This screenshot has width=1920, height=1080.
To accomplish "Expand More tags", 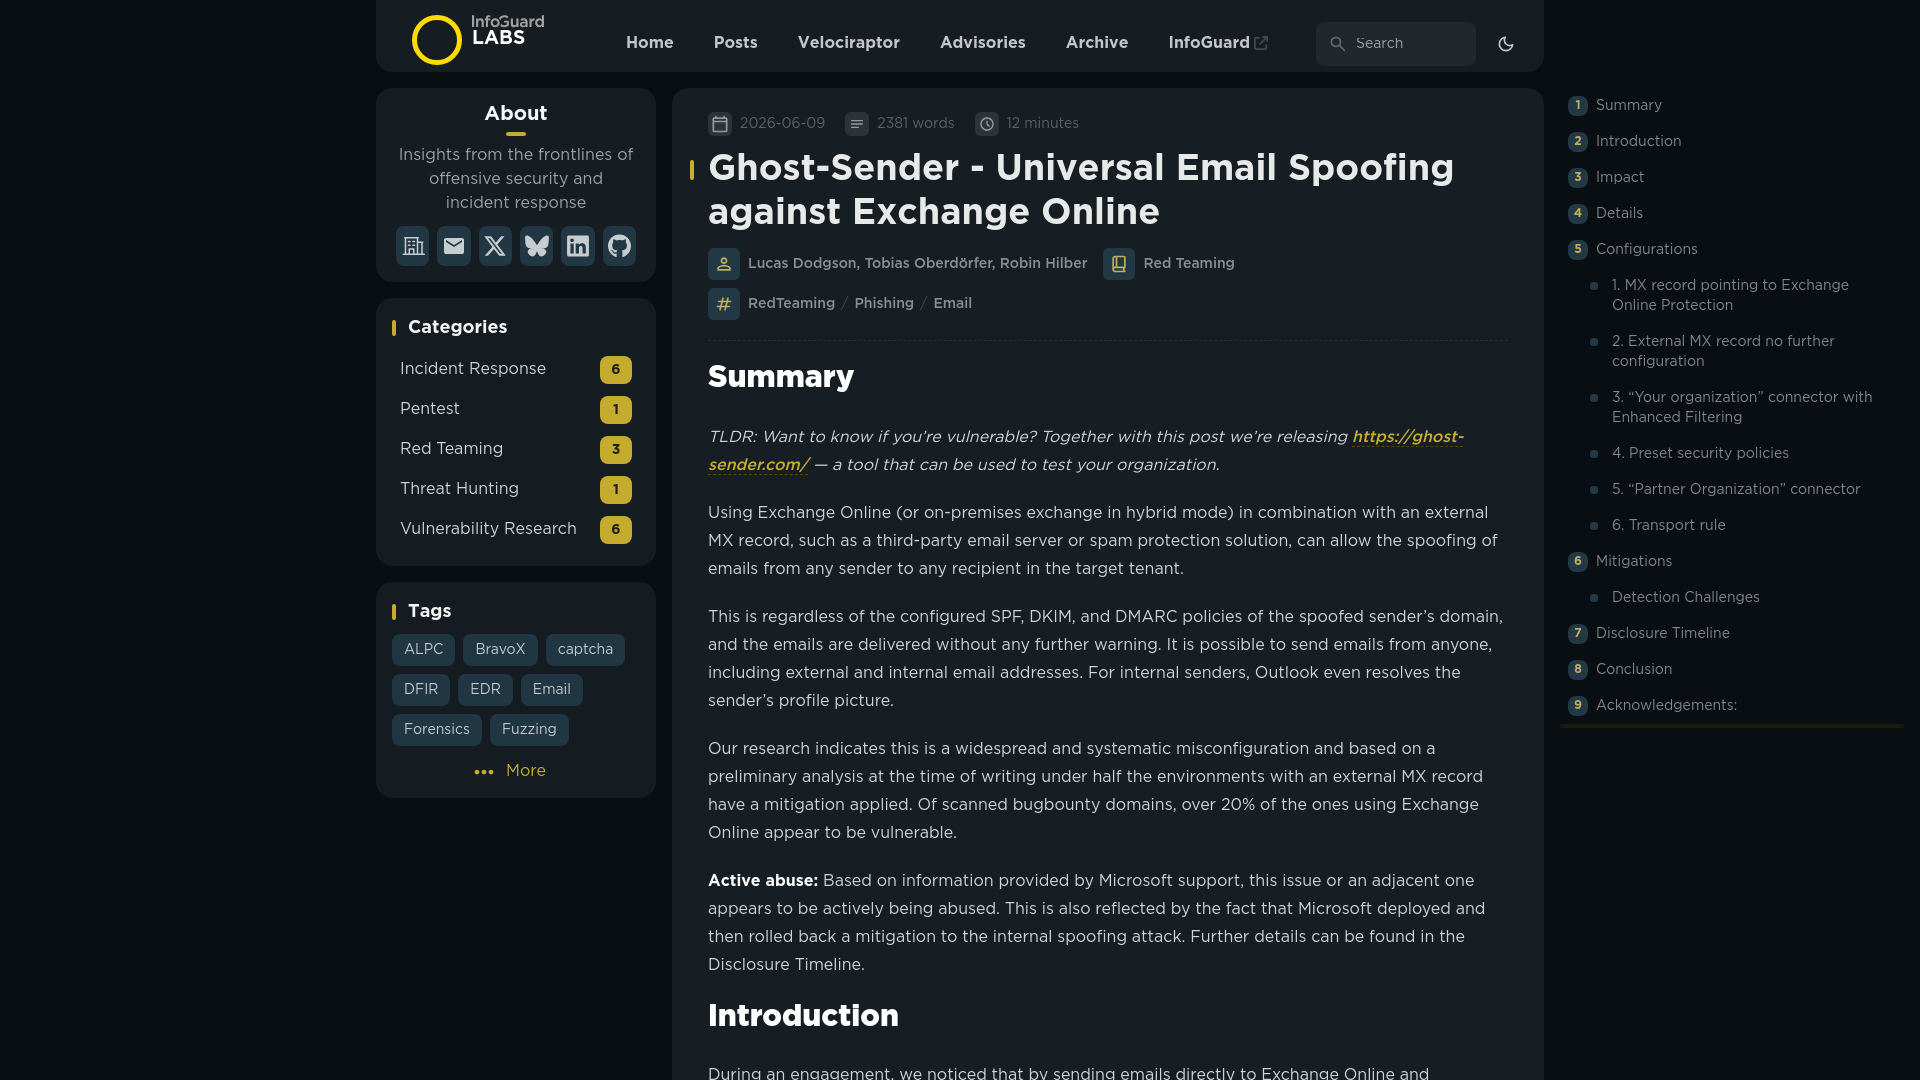I will click(510, 771).
